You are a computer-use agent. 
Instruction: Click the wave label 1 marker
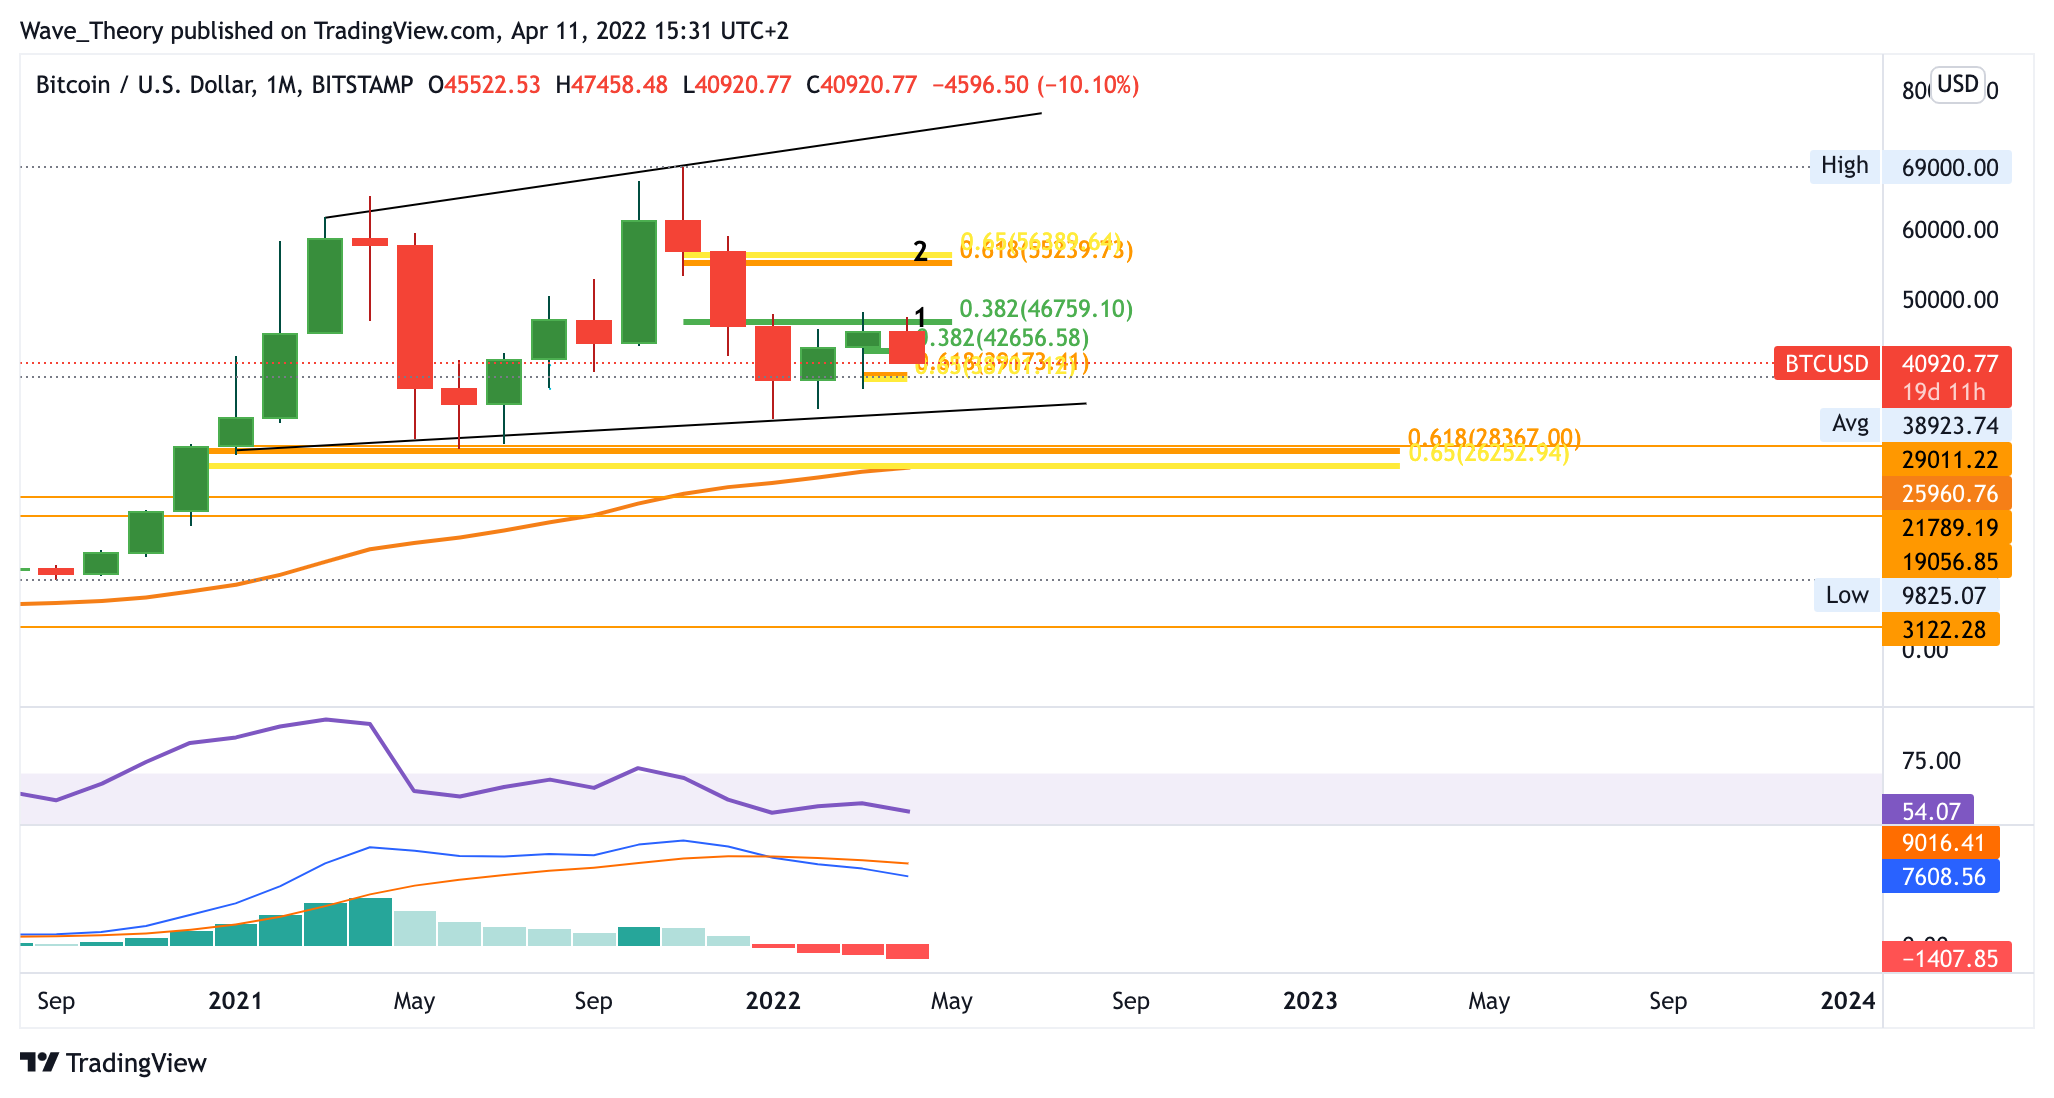click(x=919, y=318)
